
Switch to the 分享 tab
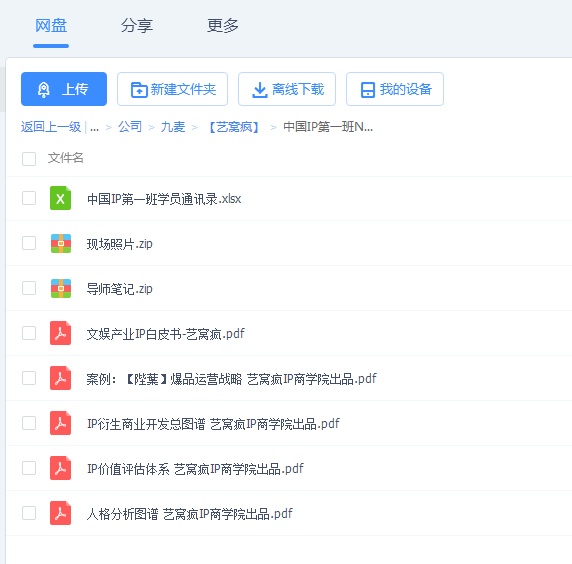(137, 26)
